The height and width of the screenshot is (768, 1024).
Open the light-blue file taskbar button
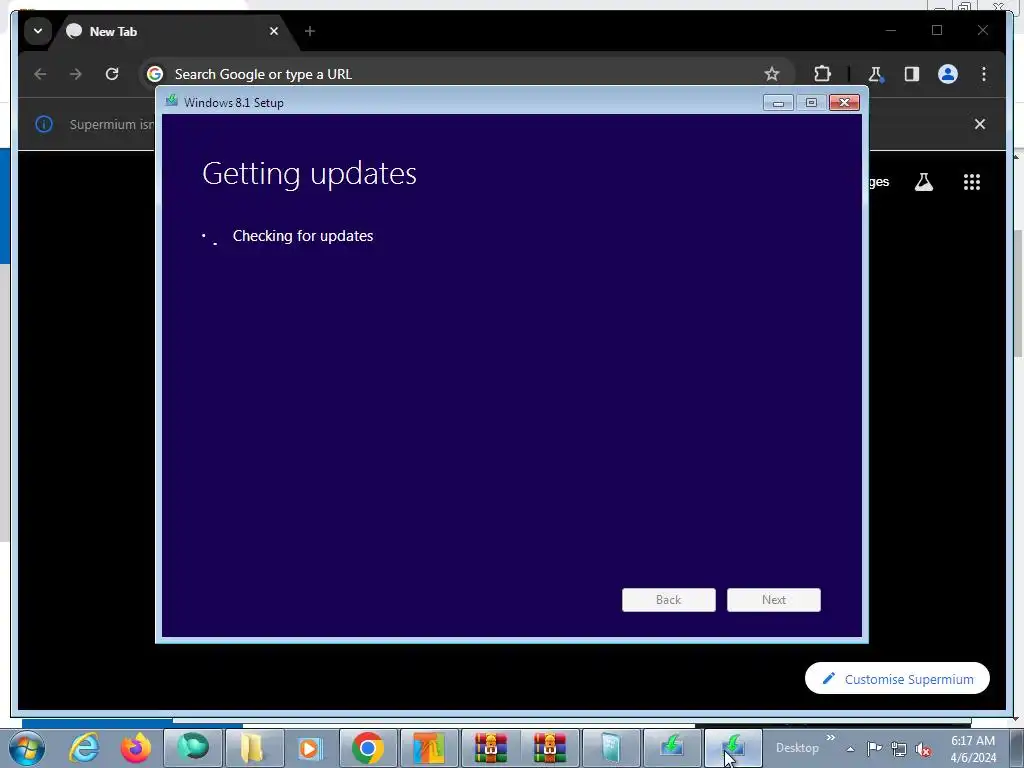611,748
